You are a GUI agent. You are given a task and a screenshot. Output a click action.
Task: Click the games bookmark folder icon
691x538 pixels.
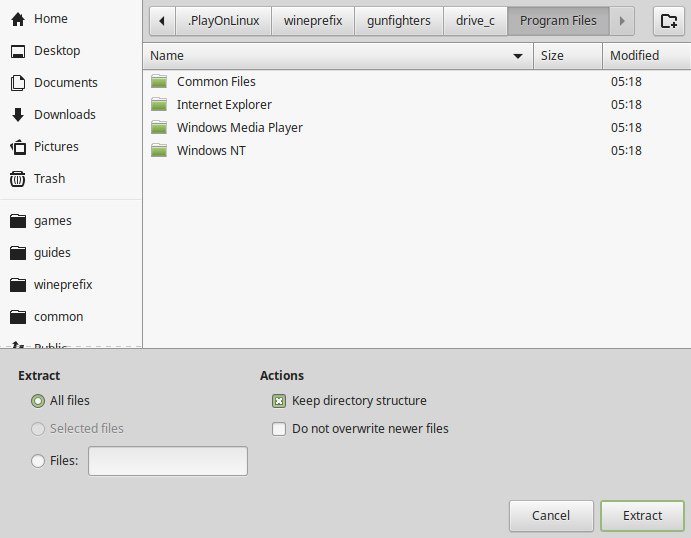[18, 221]
